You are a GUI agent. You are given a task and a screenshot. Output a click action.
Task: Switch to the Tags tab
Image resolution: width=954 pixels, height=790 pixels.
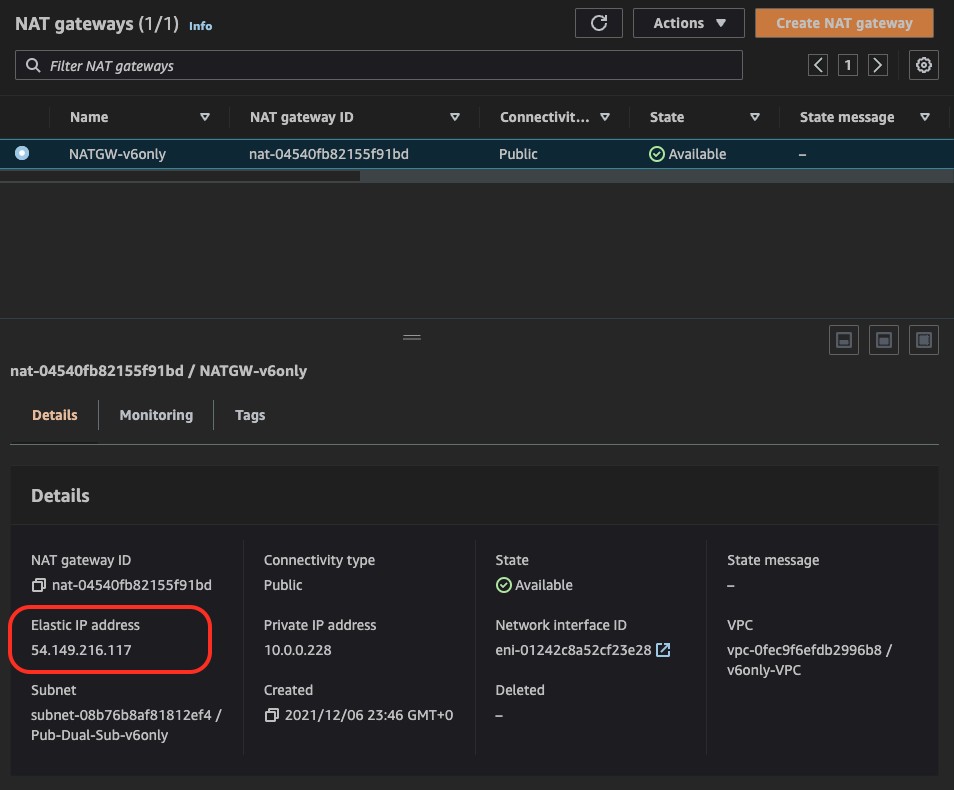250,415
